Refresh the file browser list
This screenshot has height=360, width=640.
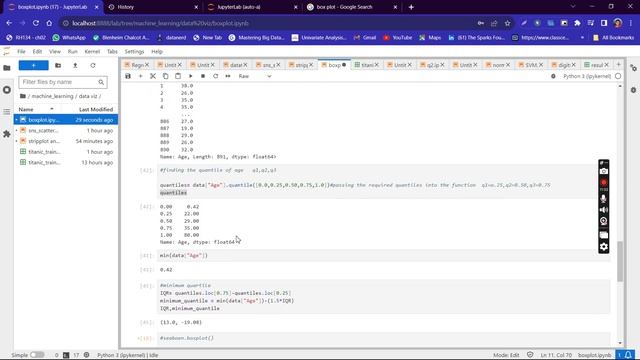pyautogui.click(x=93, y=65)
